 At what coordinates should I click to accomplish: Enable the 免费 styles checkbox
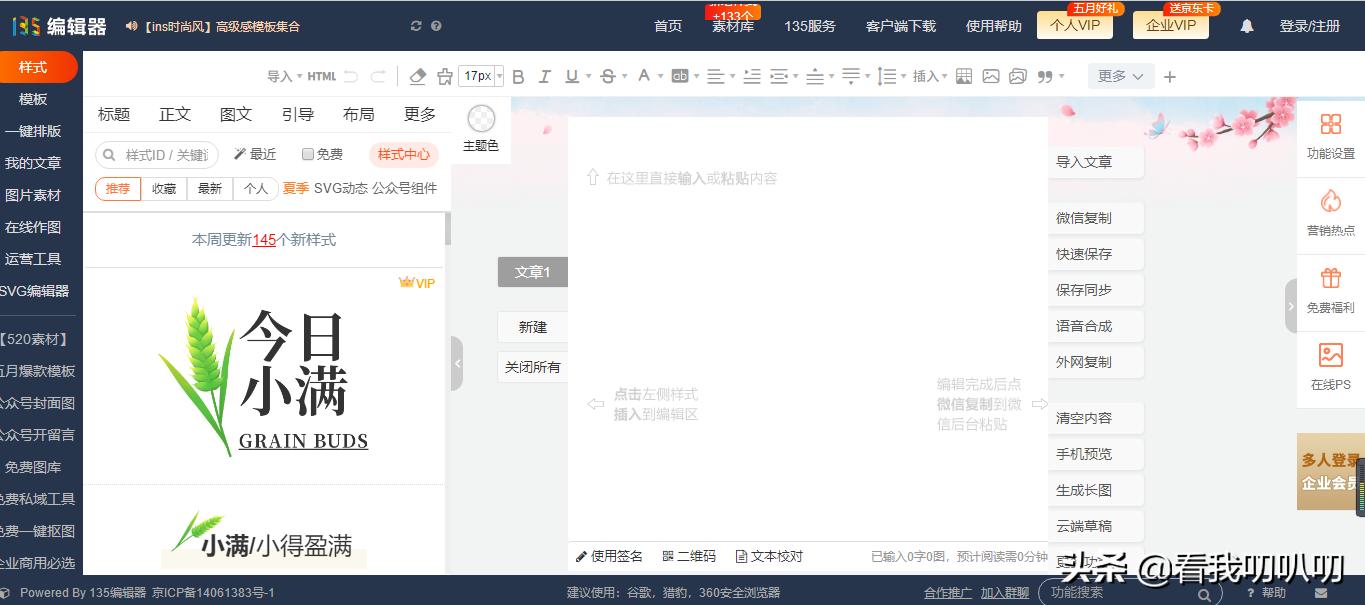(x=308, y=154)
